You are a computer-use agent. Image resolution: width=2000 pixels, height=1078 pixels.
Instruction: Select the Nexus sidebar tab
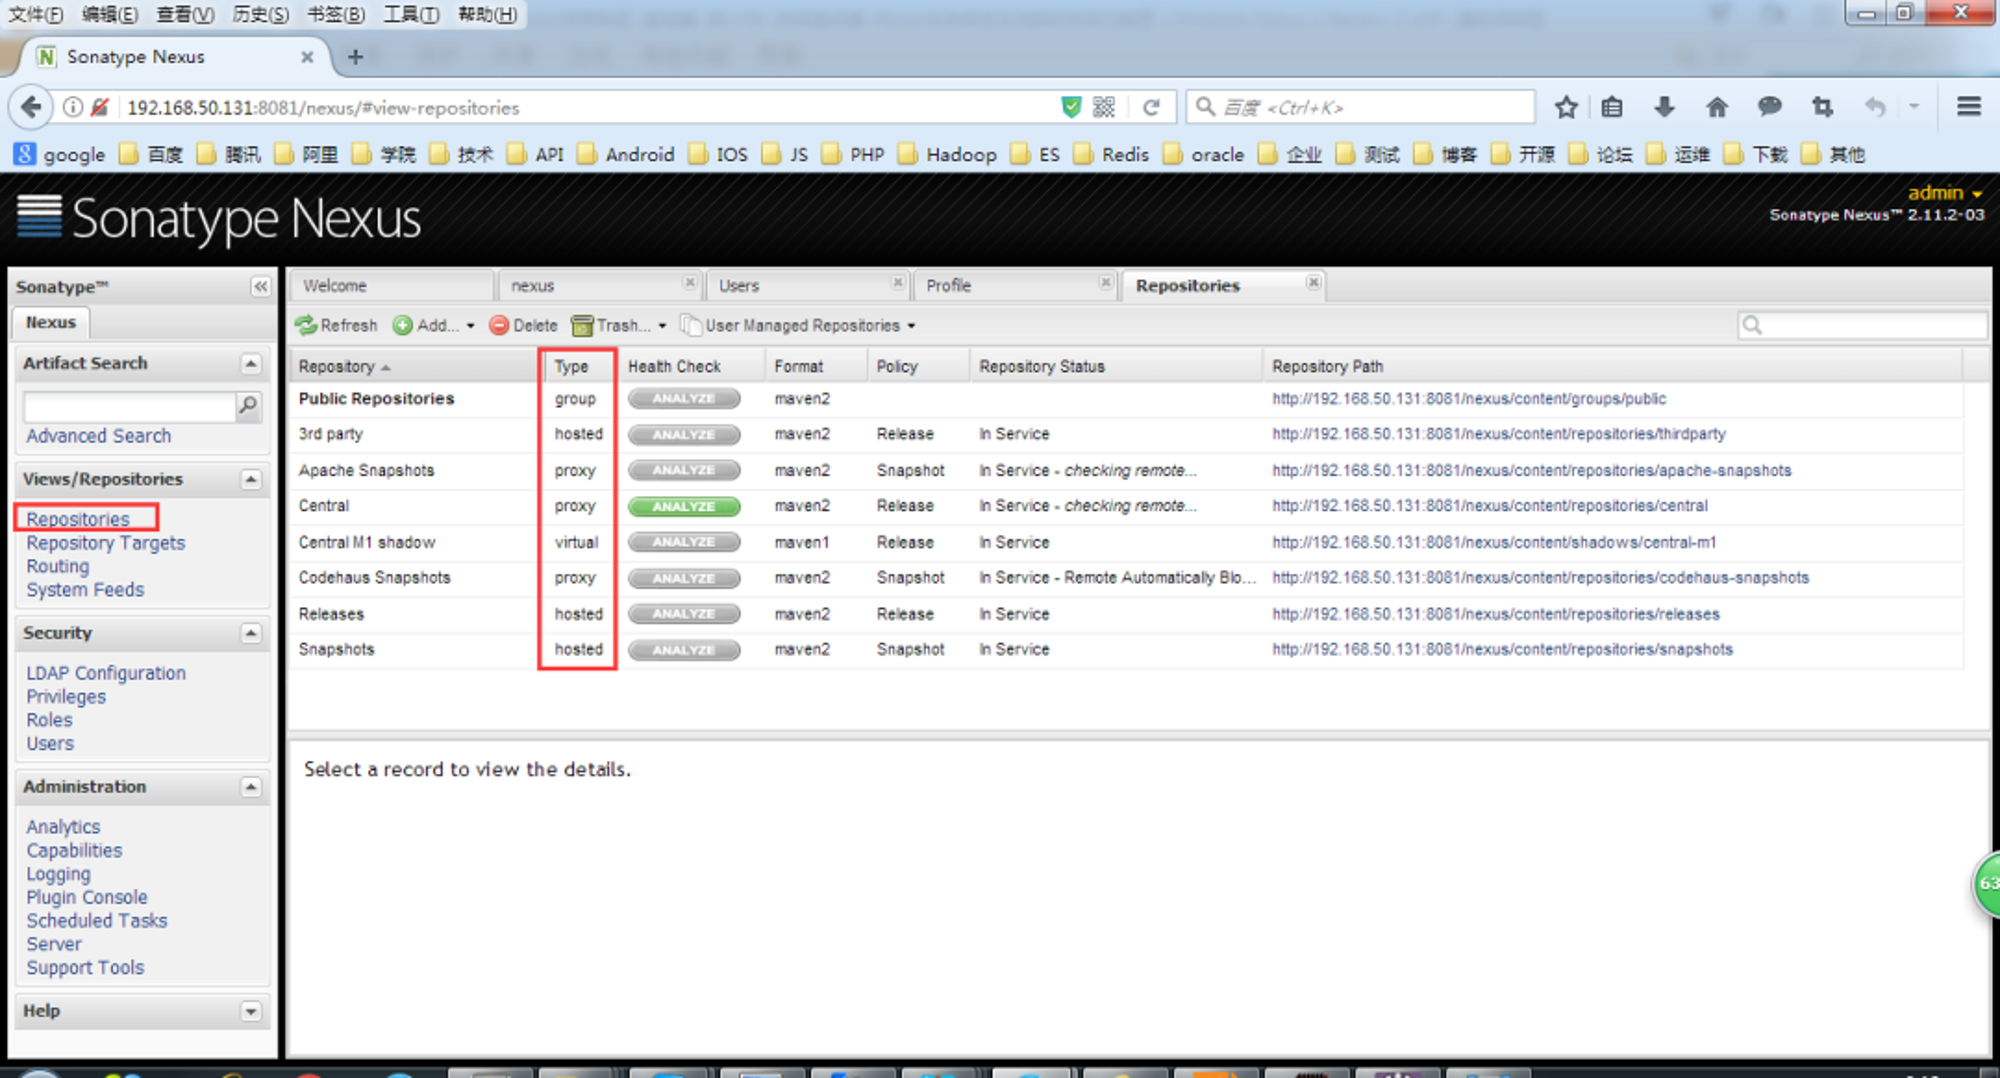point(50,322)
